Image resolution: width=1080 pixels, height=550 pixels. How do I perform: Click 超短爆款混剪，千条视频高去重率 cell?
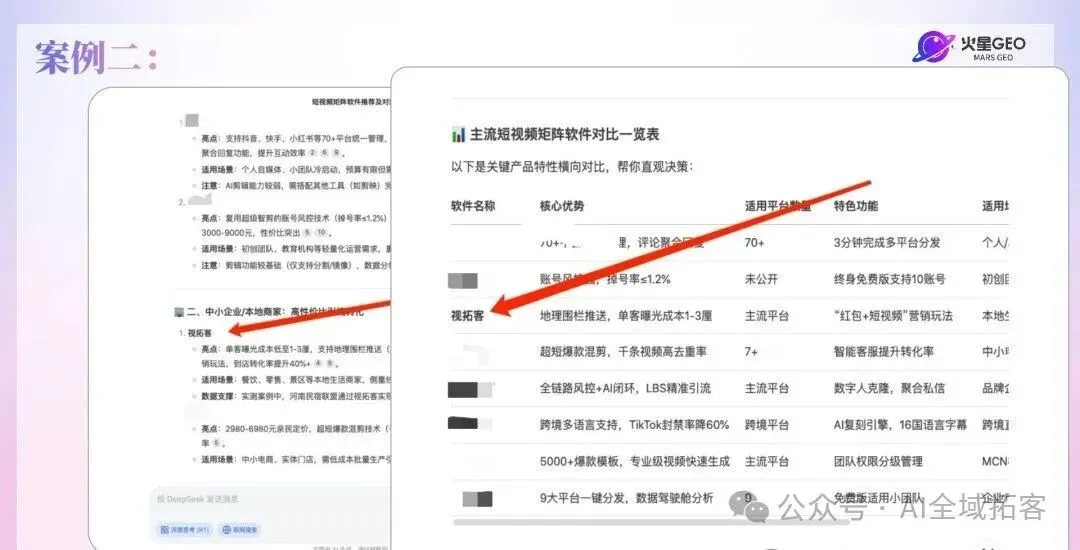pyautogui.click(x=623, y=352)
